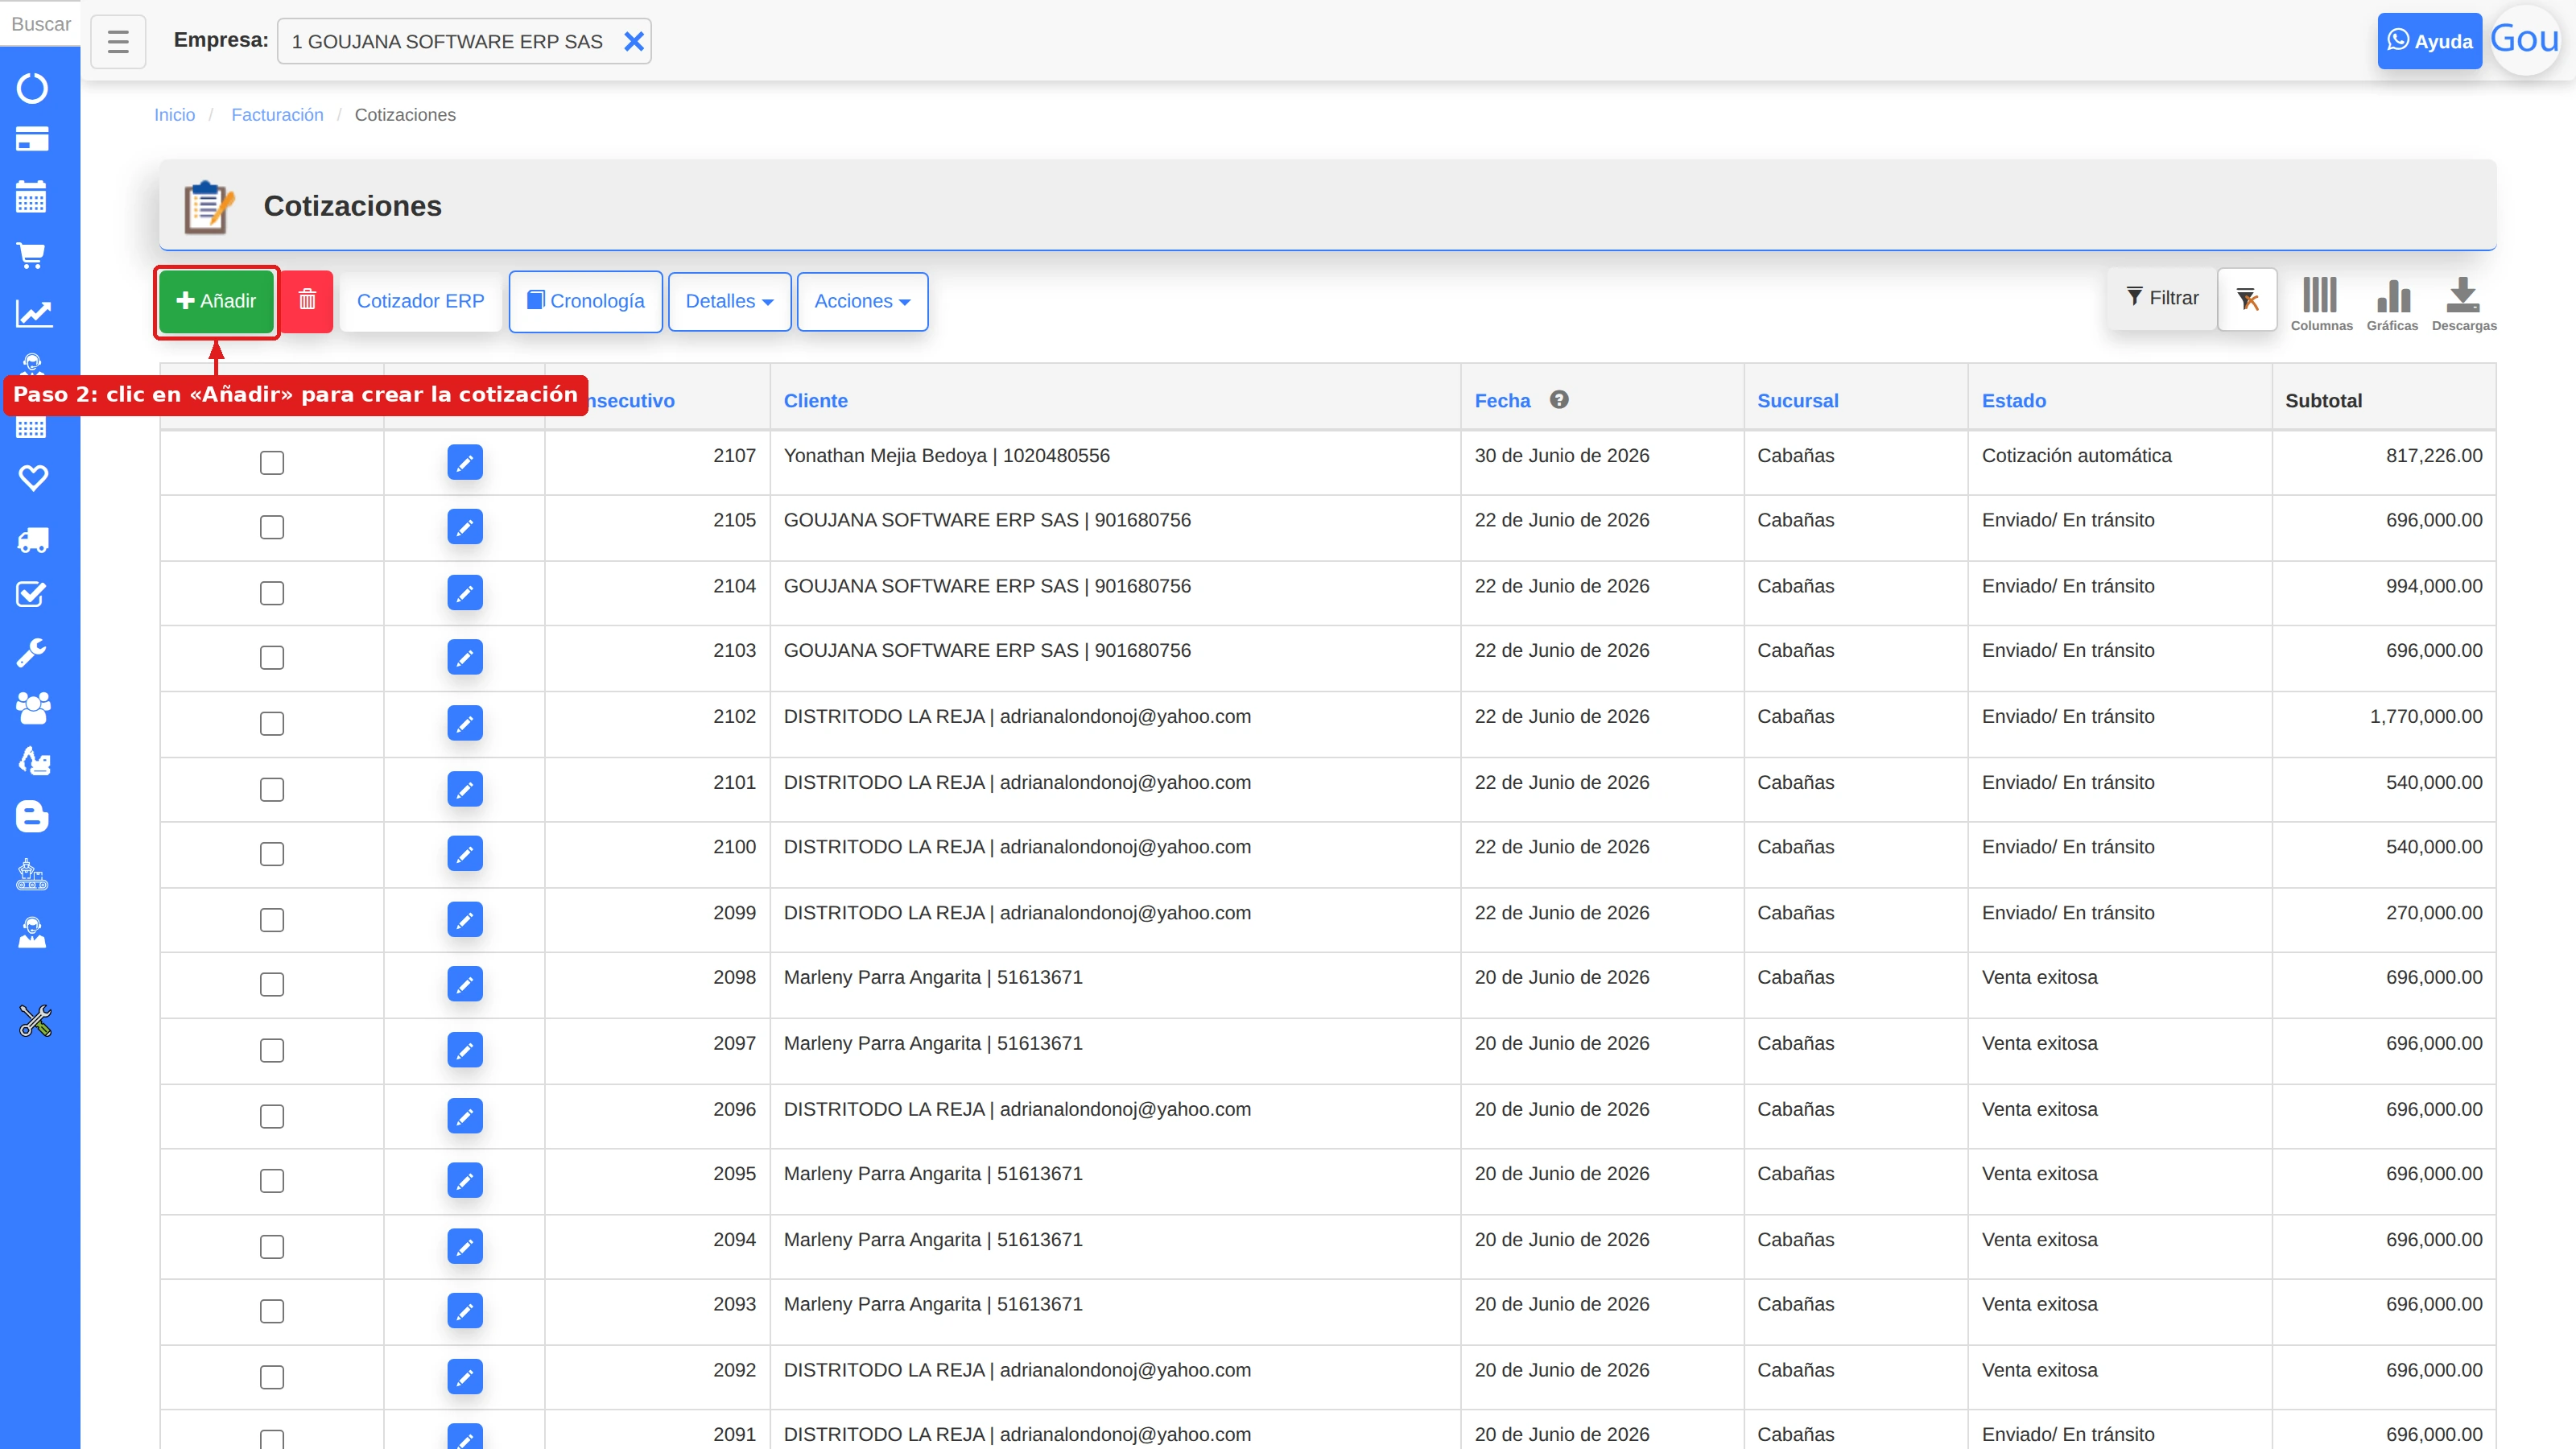The height and width of the screenshot is (1449, 2576).
Task: Select the checkbox for quote 2104
Action: (x=272, y=593)
